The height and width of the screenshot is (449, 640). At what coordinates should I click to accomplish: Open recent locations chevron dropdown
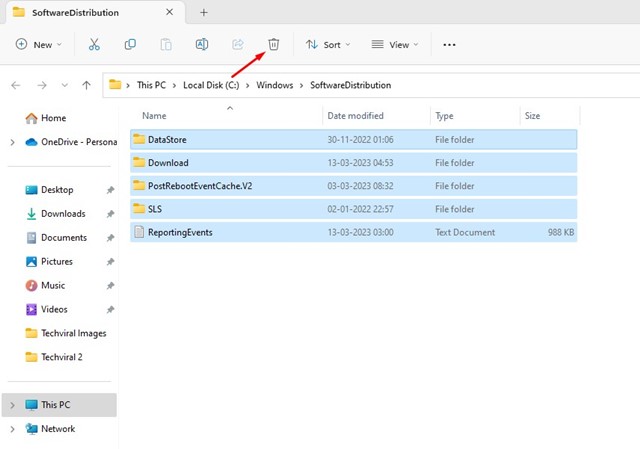click(x=64, y=85)
